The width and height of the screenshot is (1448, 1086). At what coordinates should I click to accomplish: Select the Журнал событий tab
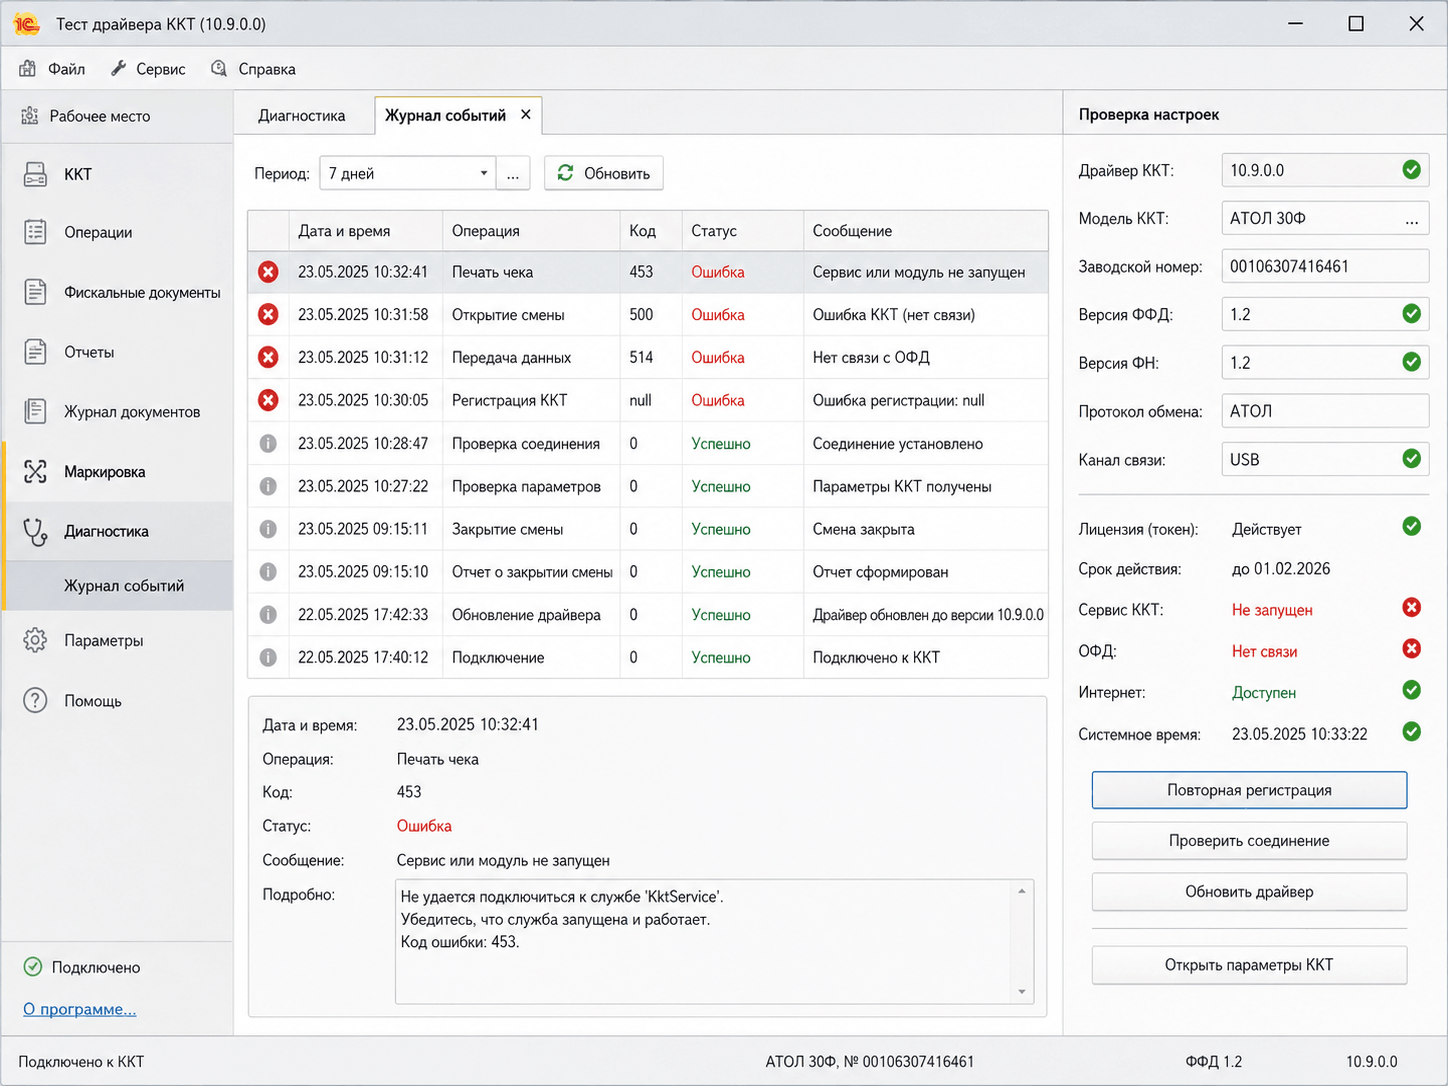pos(445,115)
